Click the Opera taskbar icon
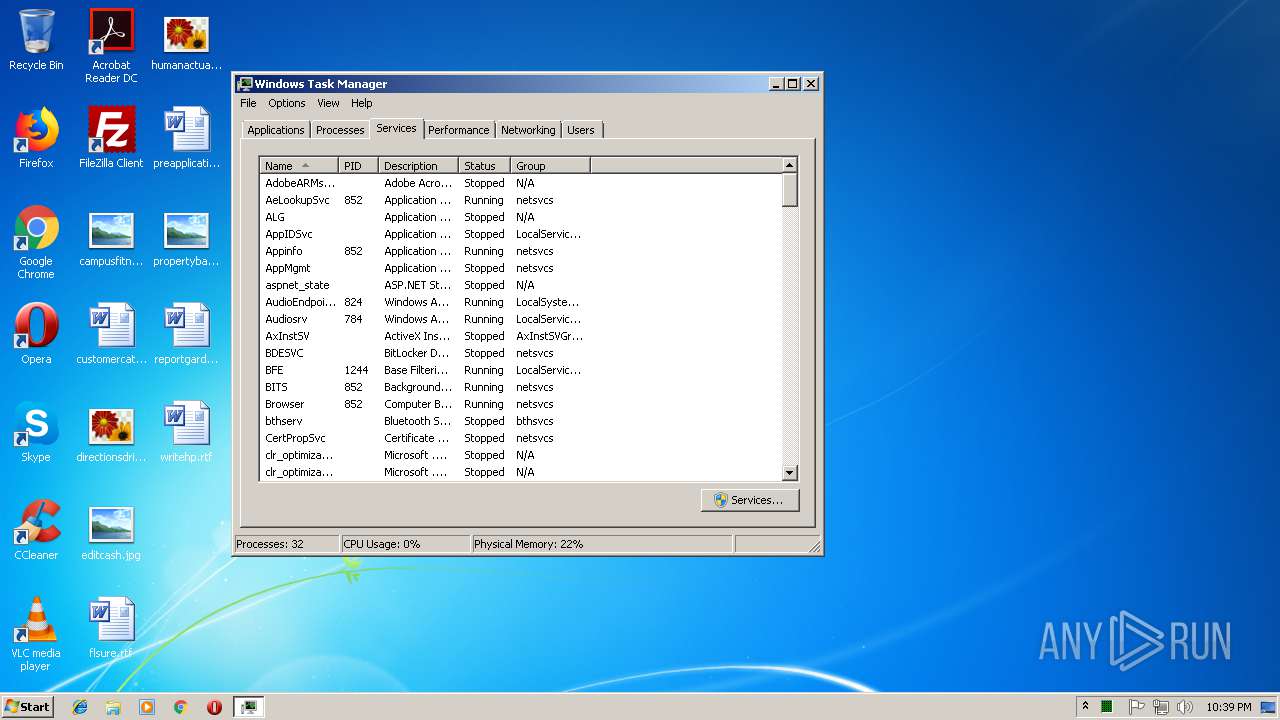Image resolution: width=1280 pixels, height=720 pixels. pos(214,707)
